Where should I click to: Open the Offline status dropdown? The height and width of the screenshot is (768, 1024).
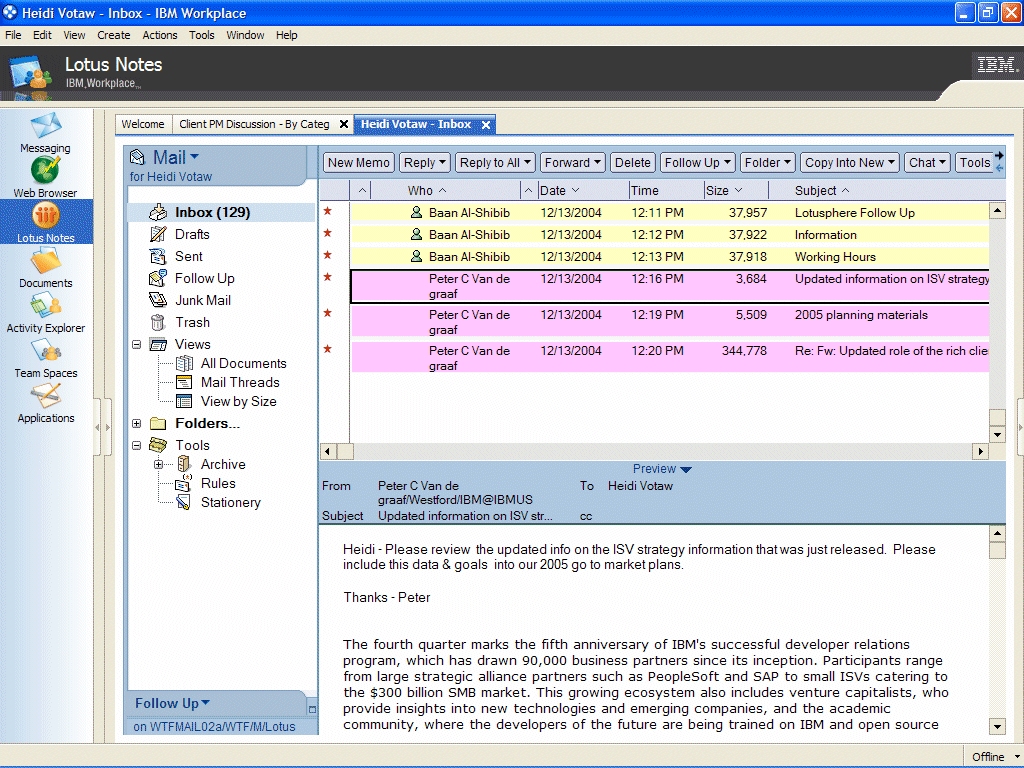tap(1017, 756)
